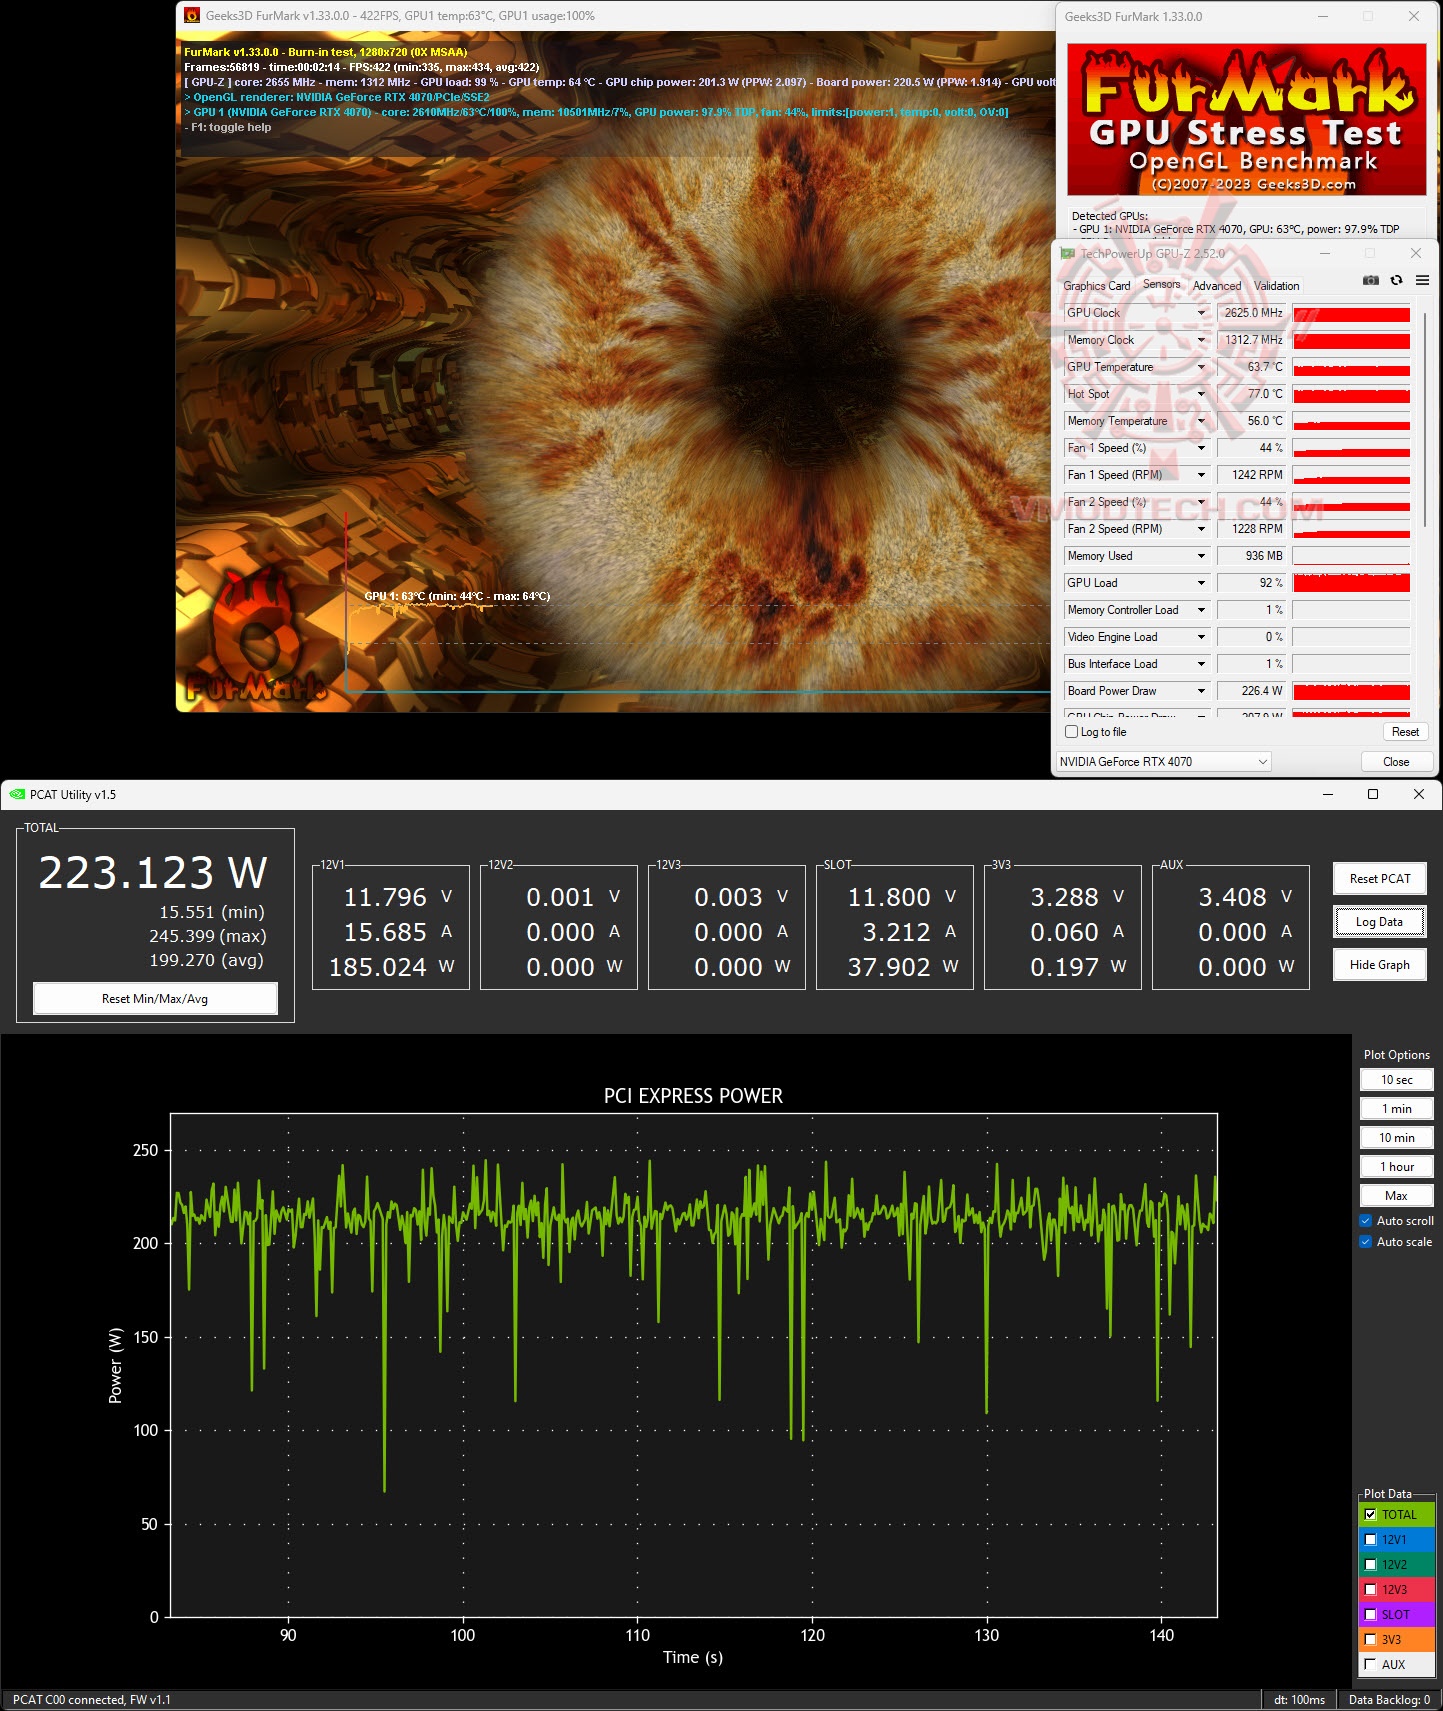This screenshot has width=1443, height=1711.
Task: Set plot range to 10 min
Action: tap(1396, 1138)
